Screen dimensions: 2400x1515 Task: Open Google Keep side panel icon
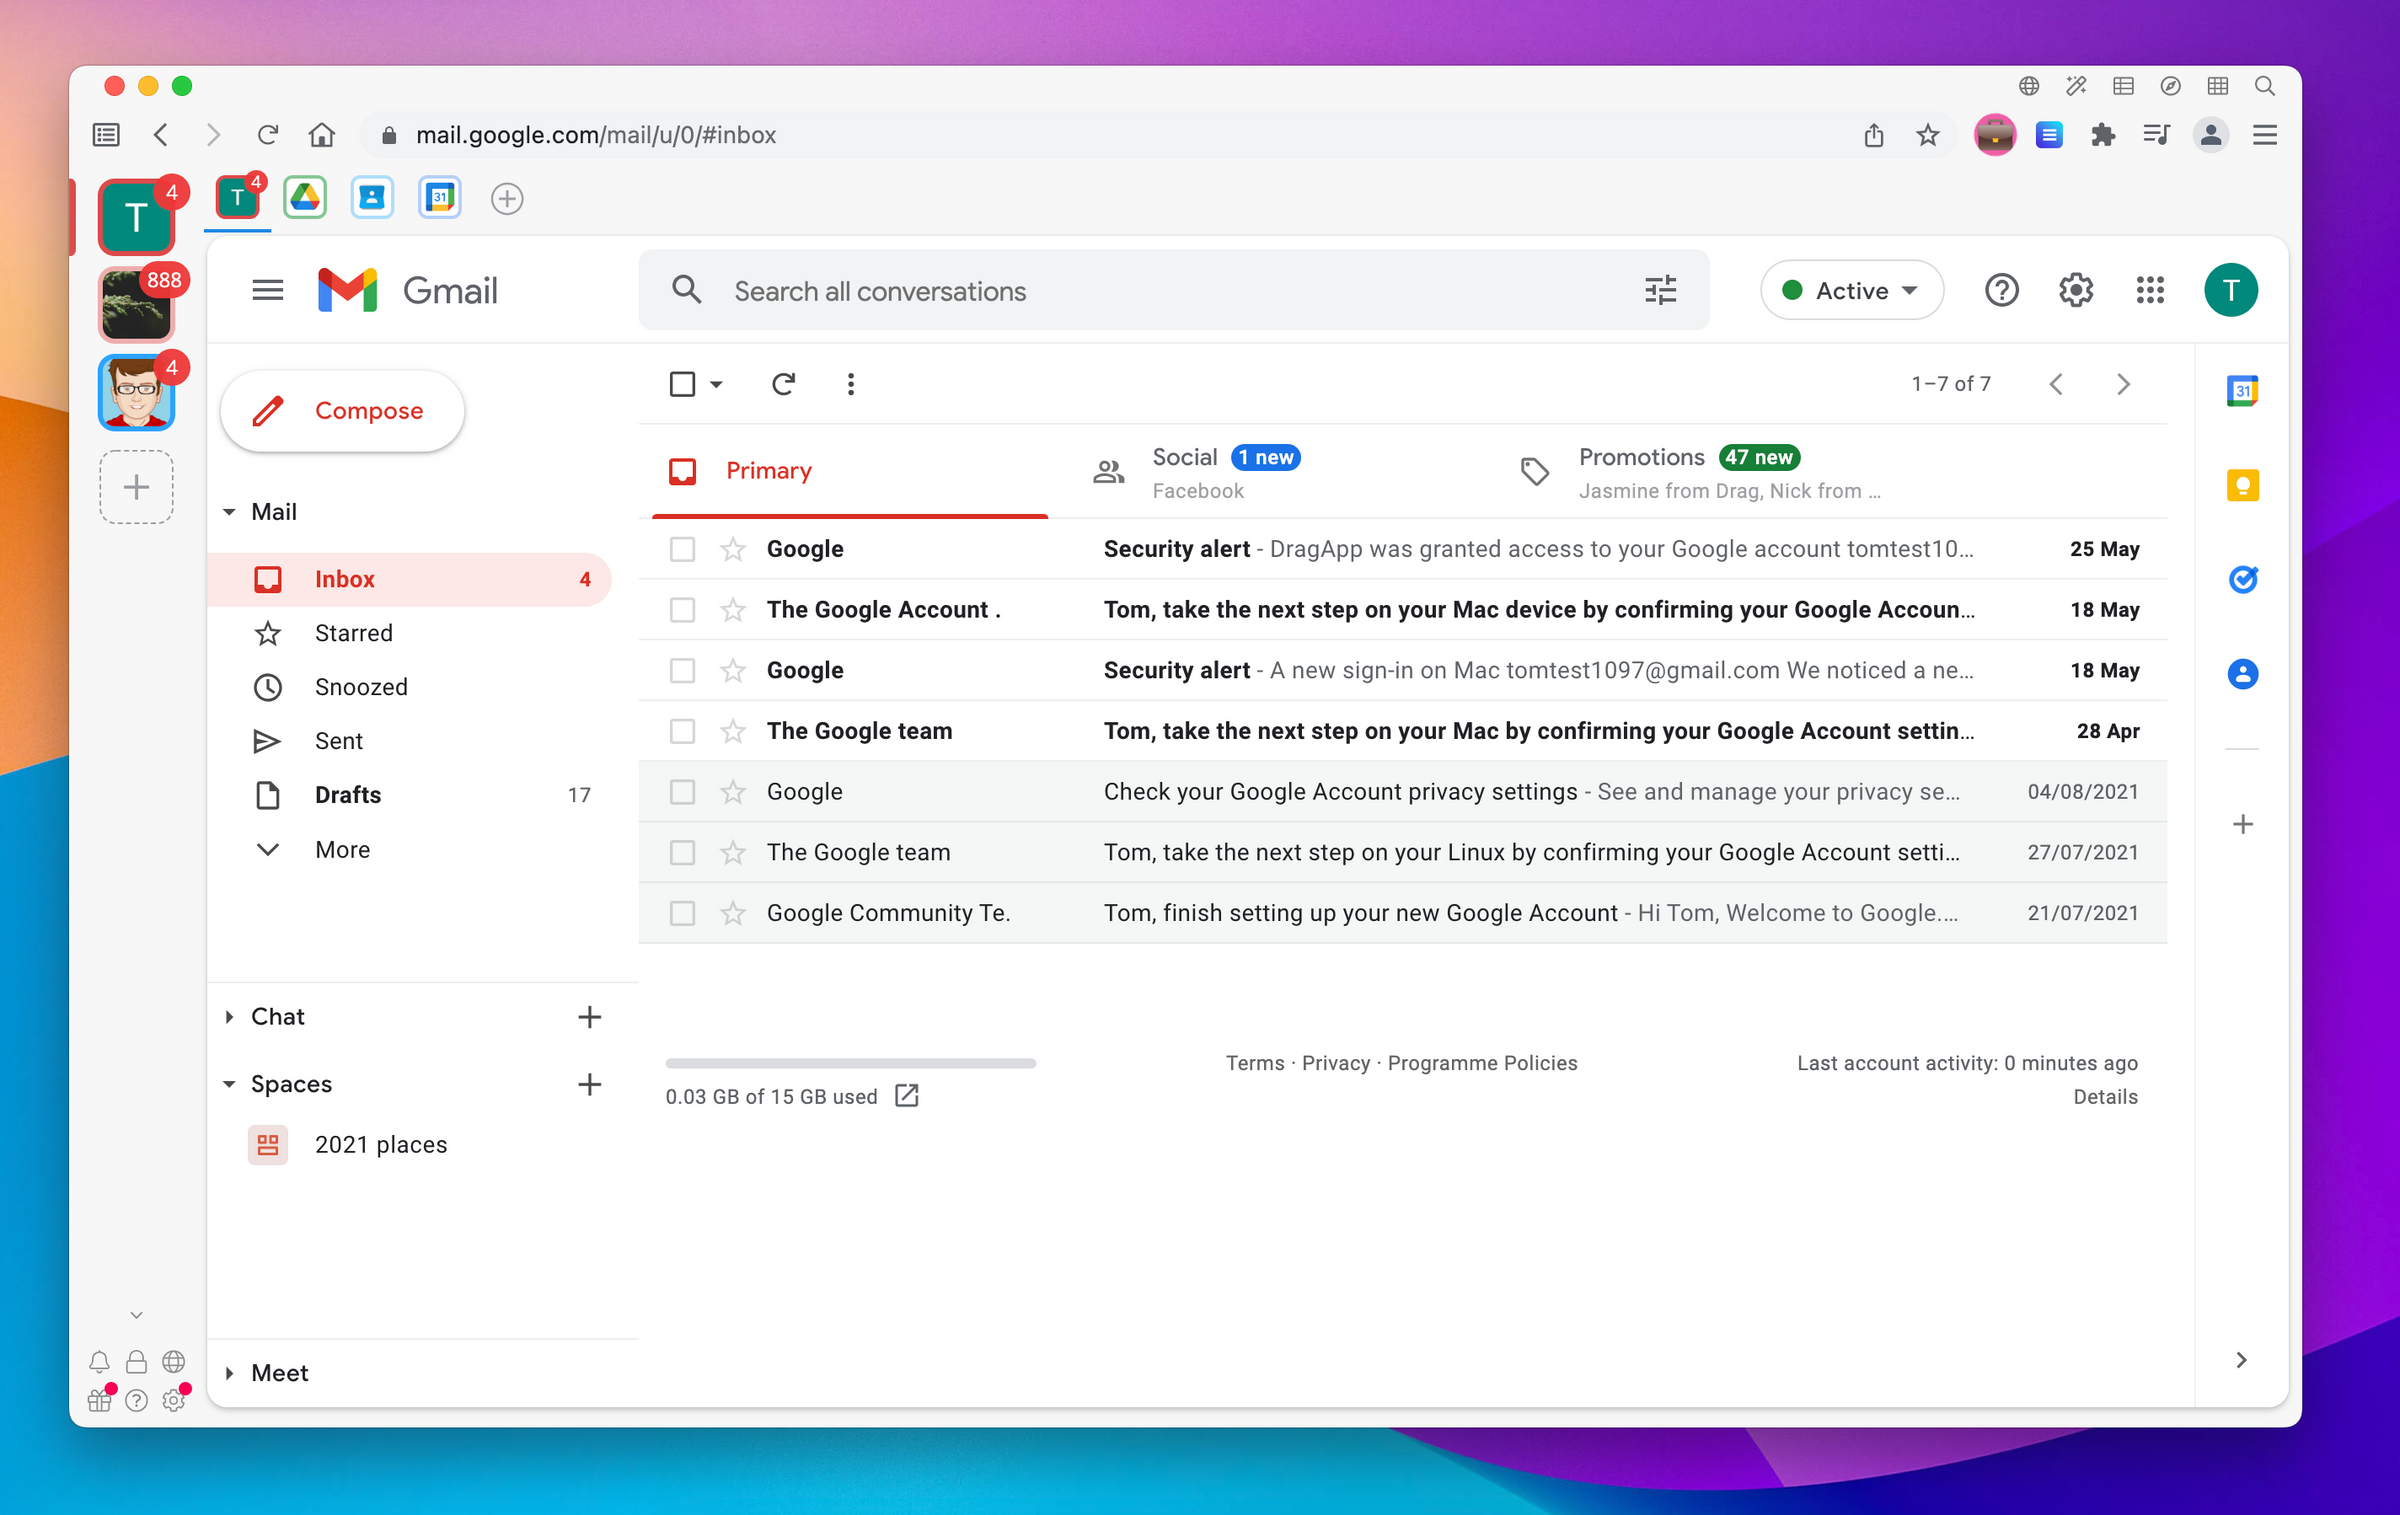[2242, 486]
